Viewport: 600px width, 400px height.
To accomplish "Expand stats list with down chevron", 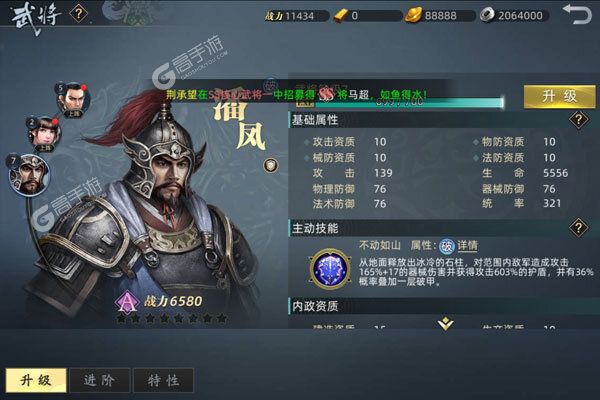I will point(446,323).
